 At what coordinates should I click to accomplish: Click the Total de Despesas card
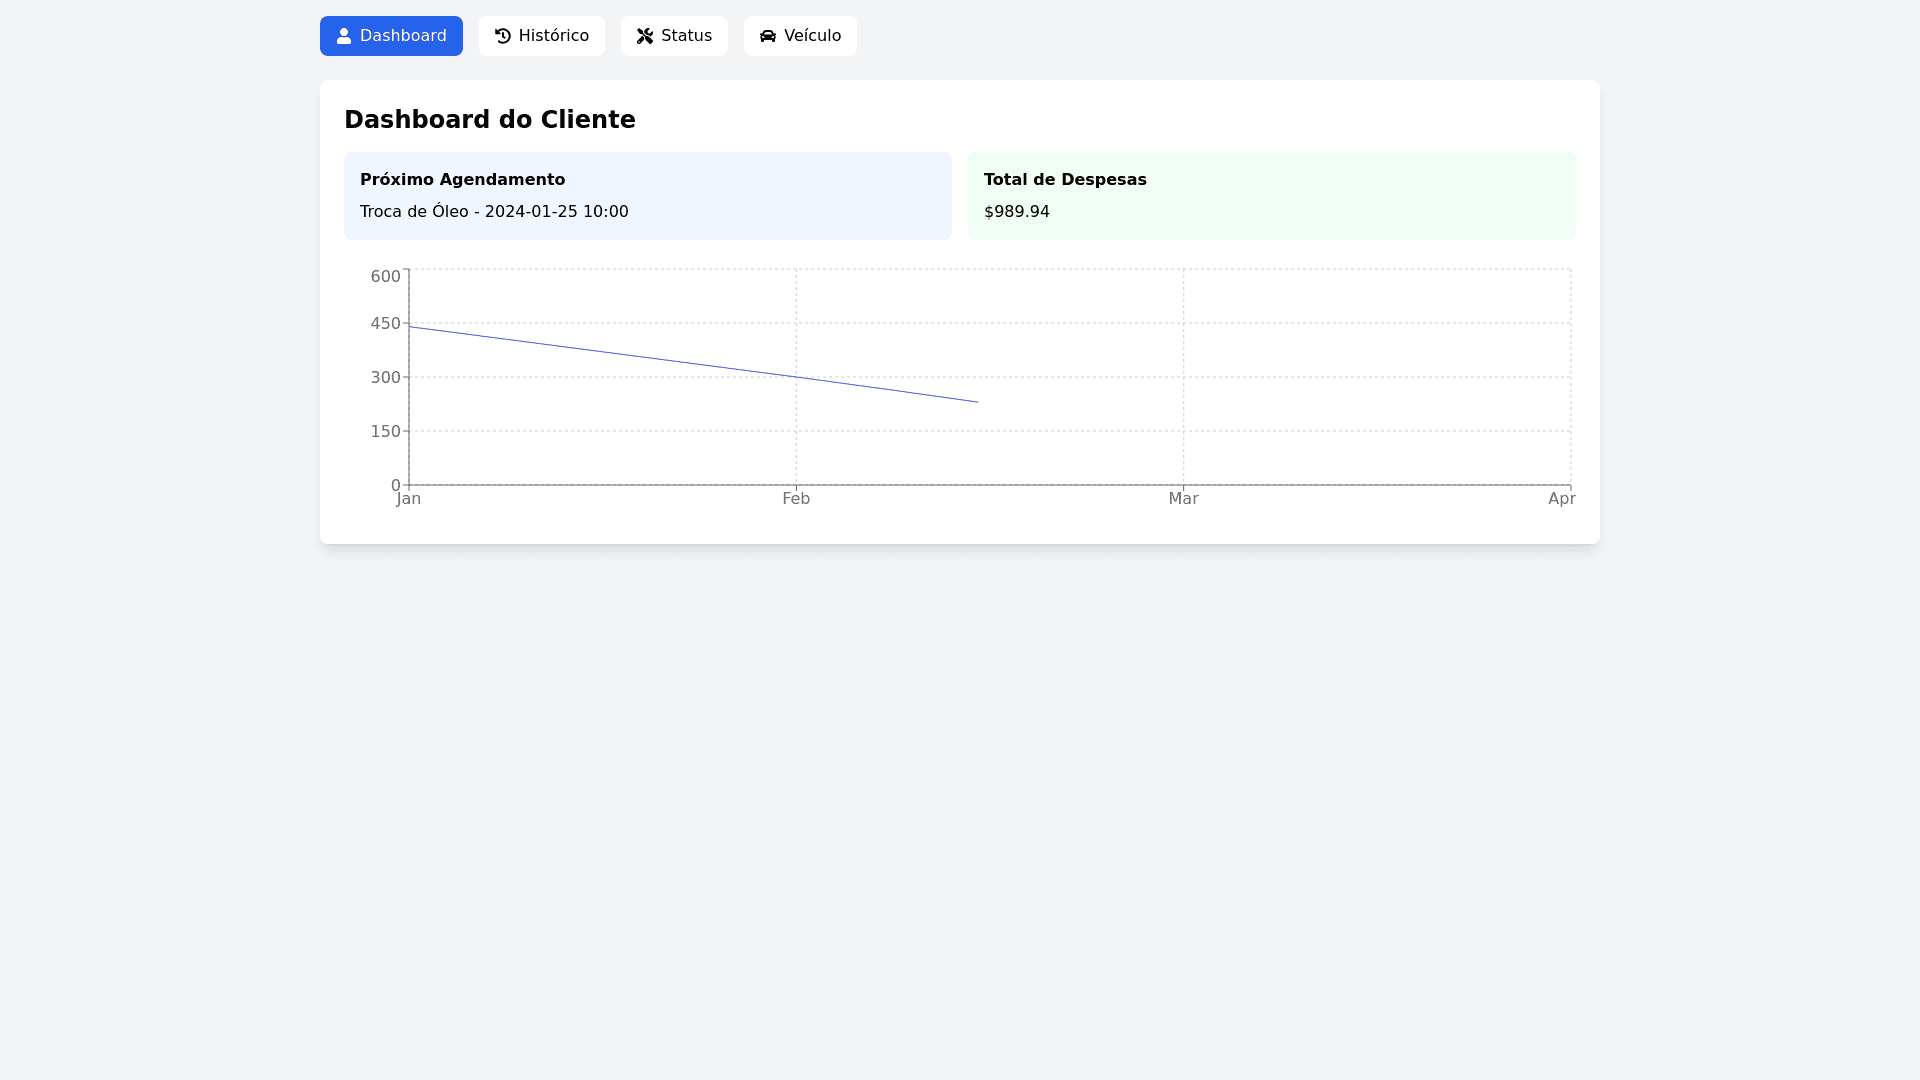click(1271, 196)
